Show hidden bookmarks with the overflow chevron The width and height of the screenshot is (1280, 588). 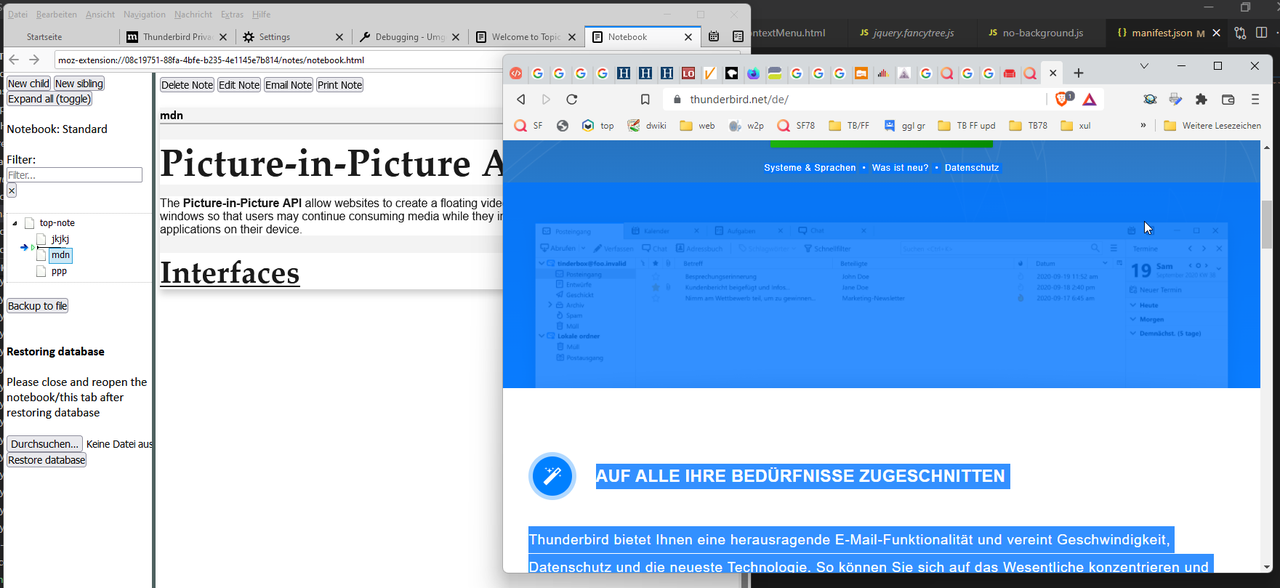(1143, 126)
